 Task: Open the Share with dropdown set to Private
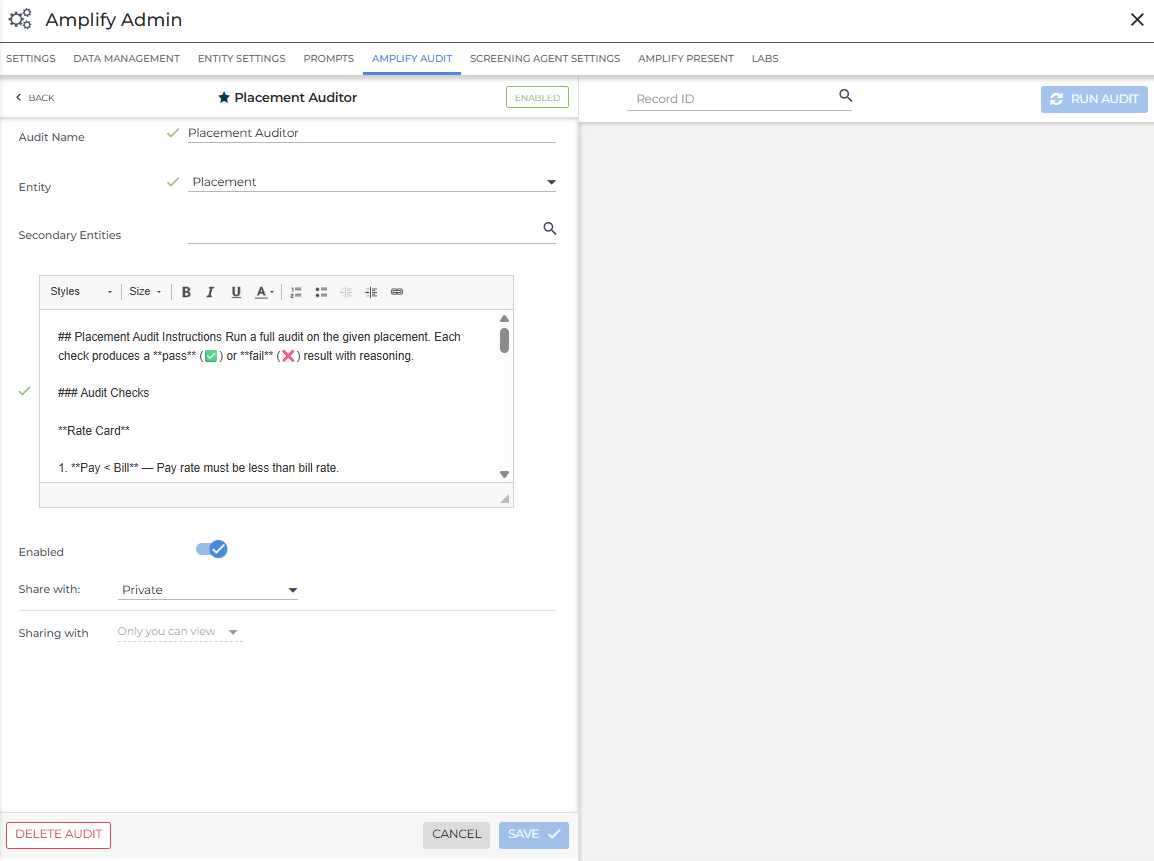point(208,589)
